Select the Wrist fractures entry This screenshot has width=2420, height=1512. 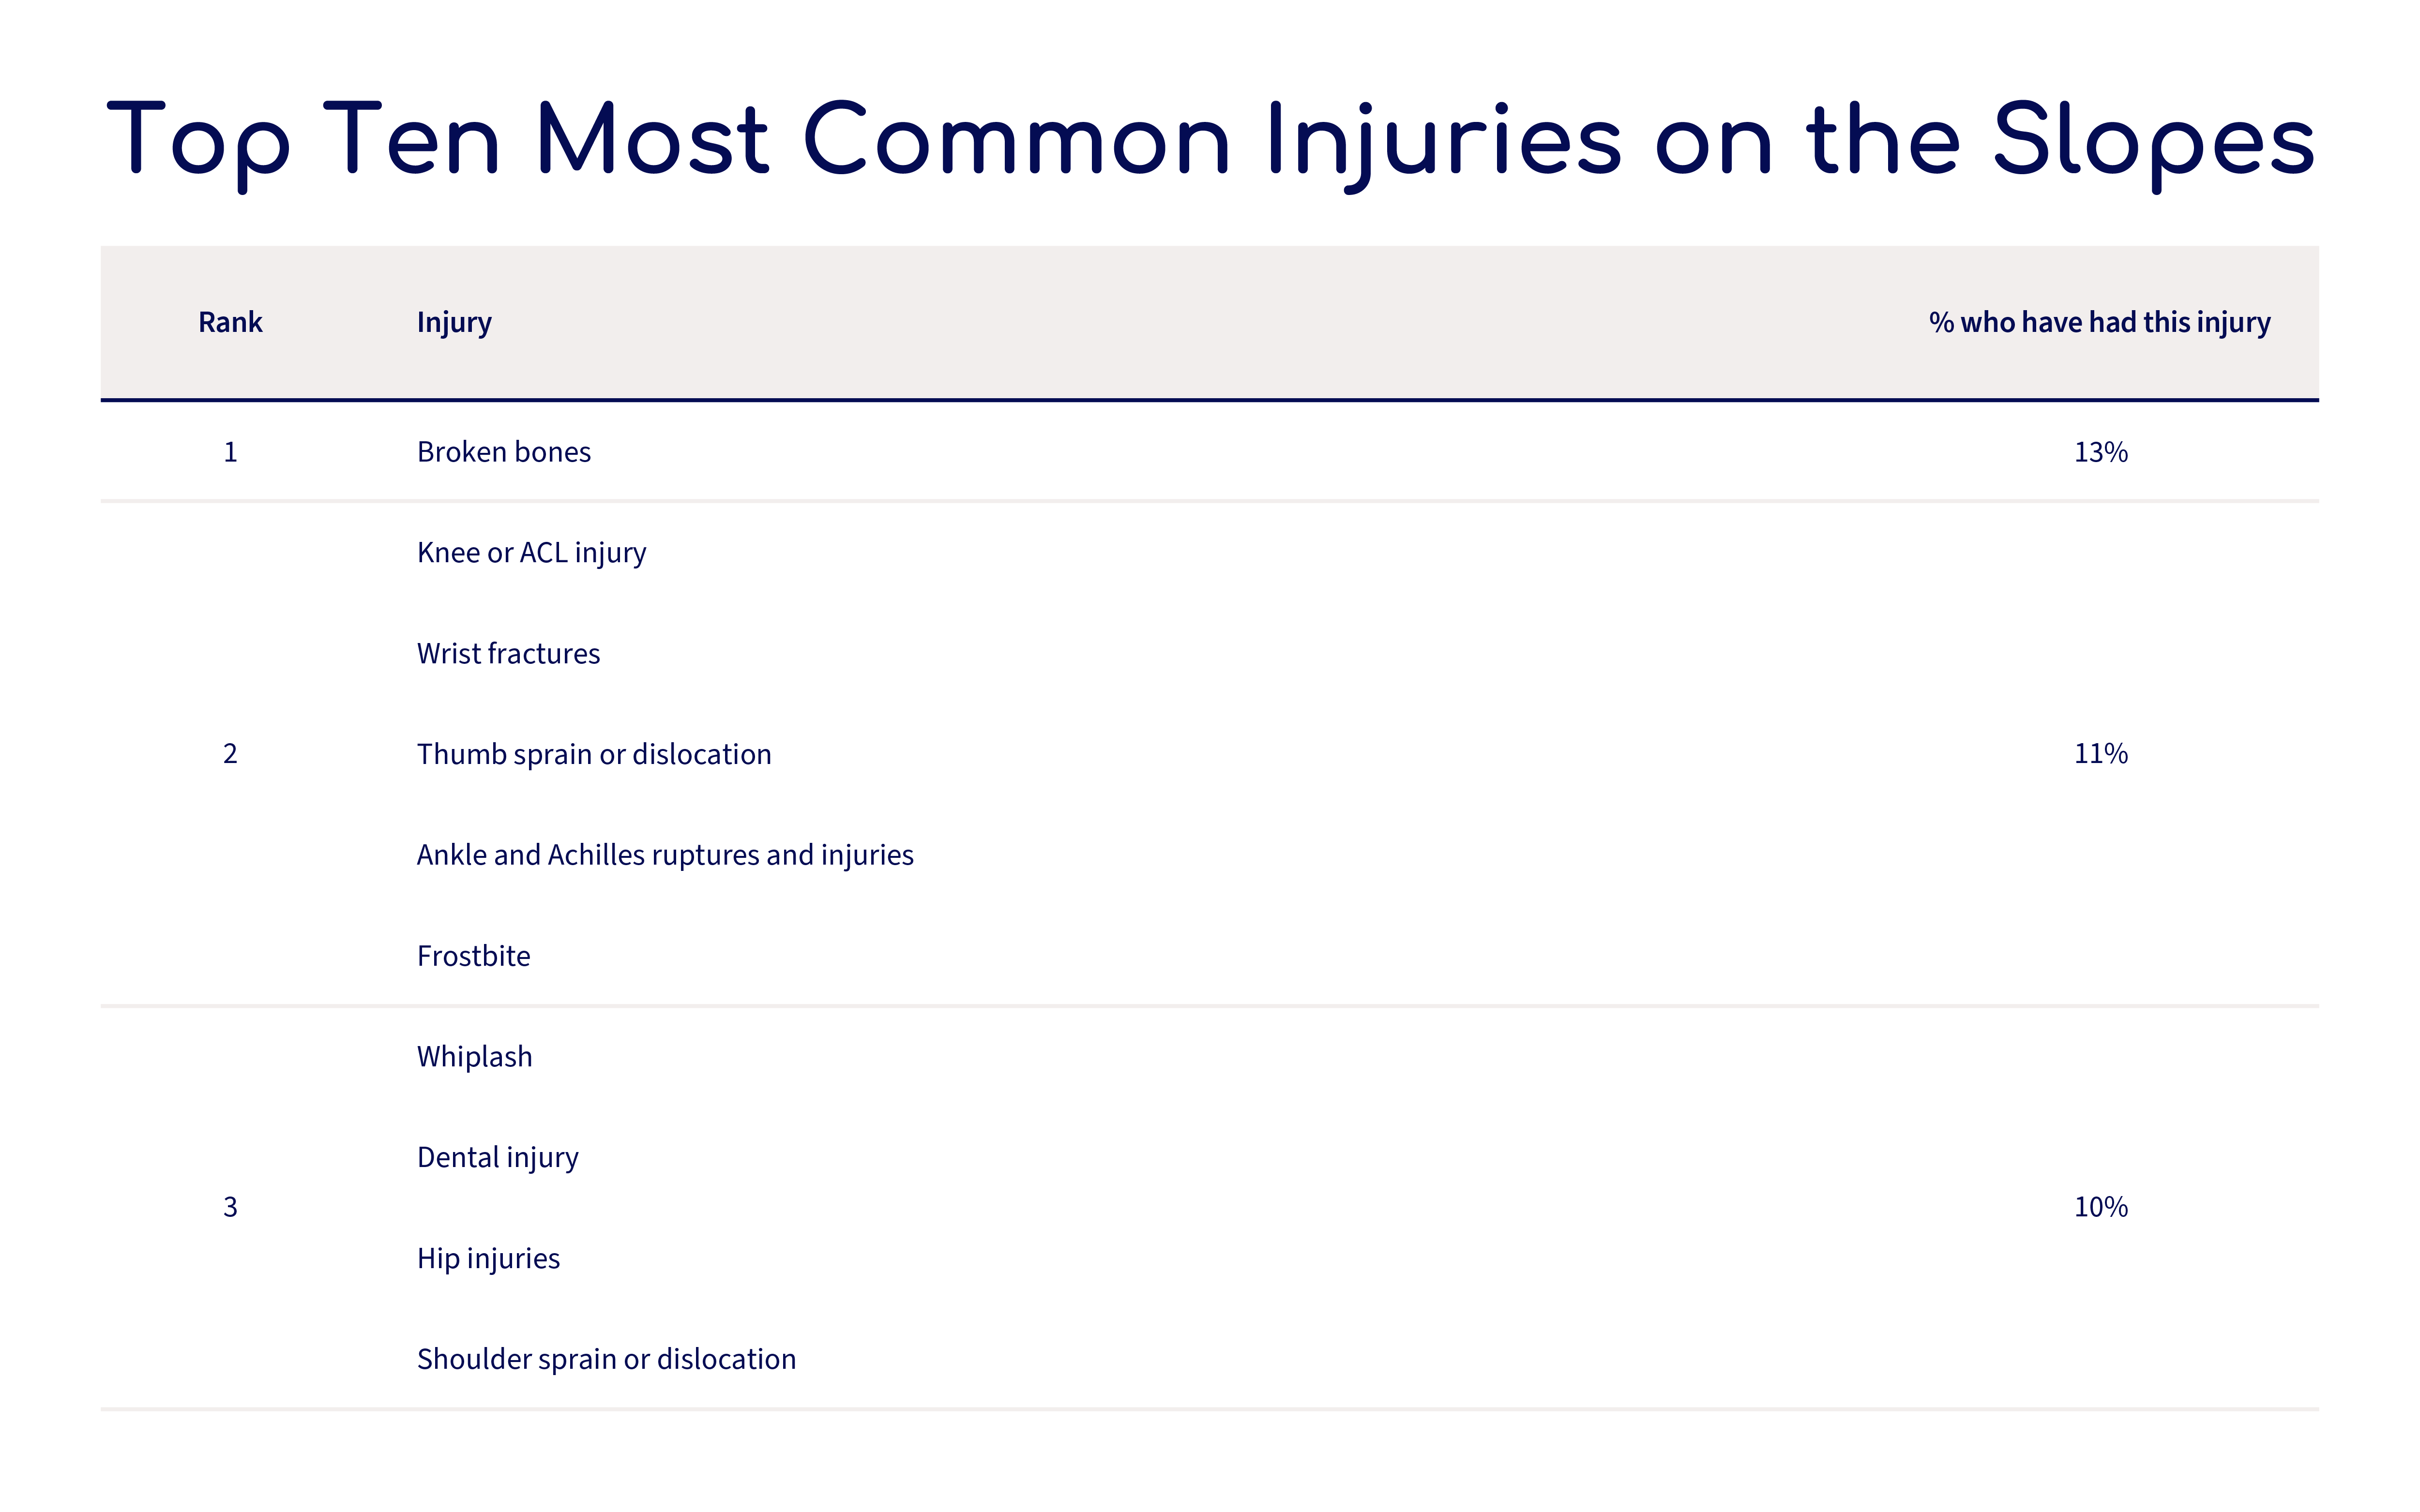508,654
